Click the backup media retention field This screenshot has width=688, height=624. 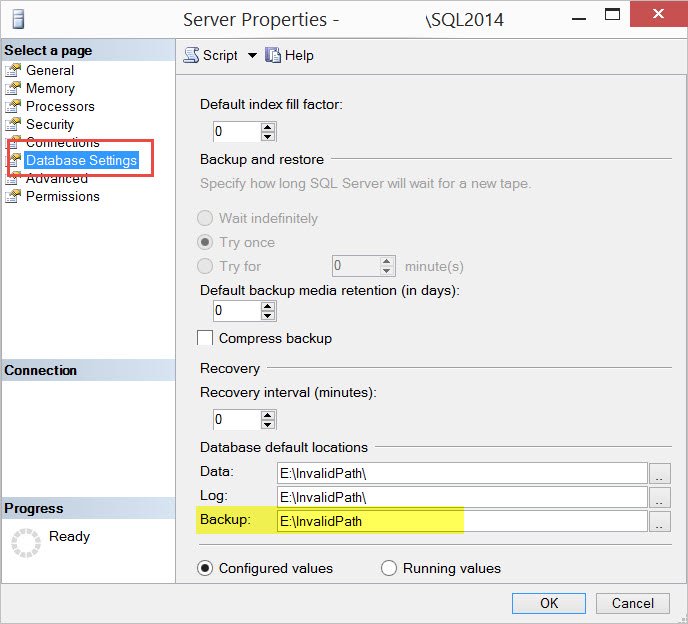click(x=237, y=311)
